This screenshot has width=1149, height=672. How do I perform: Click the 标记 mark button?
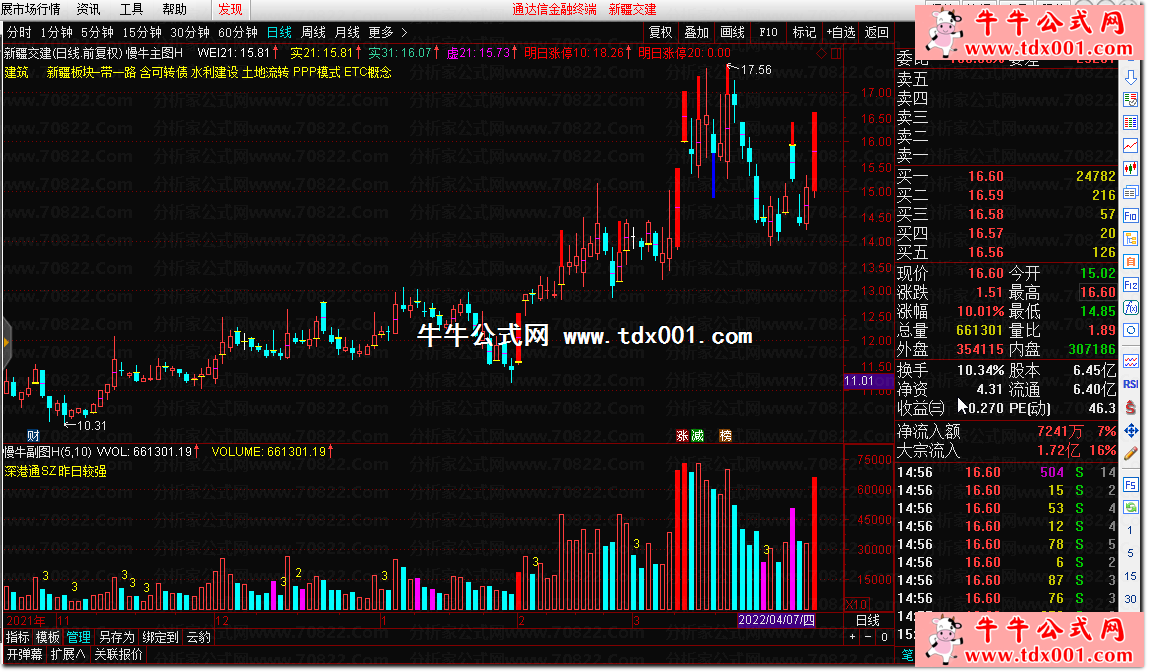click(804, 32)
